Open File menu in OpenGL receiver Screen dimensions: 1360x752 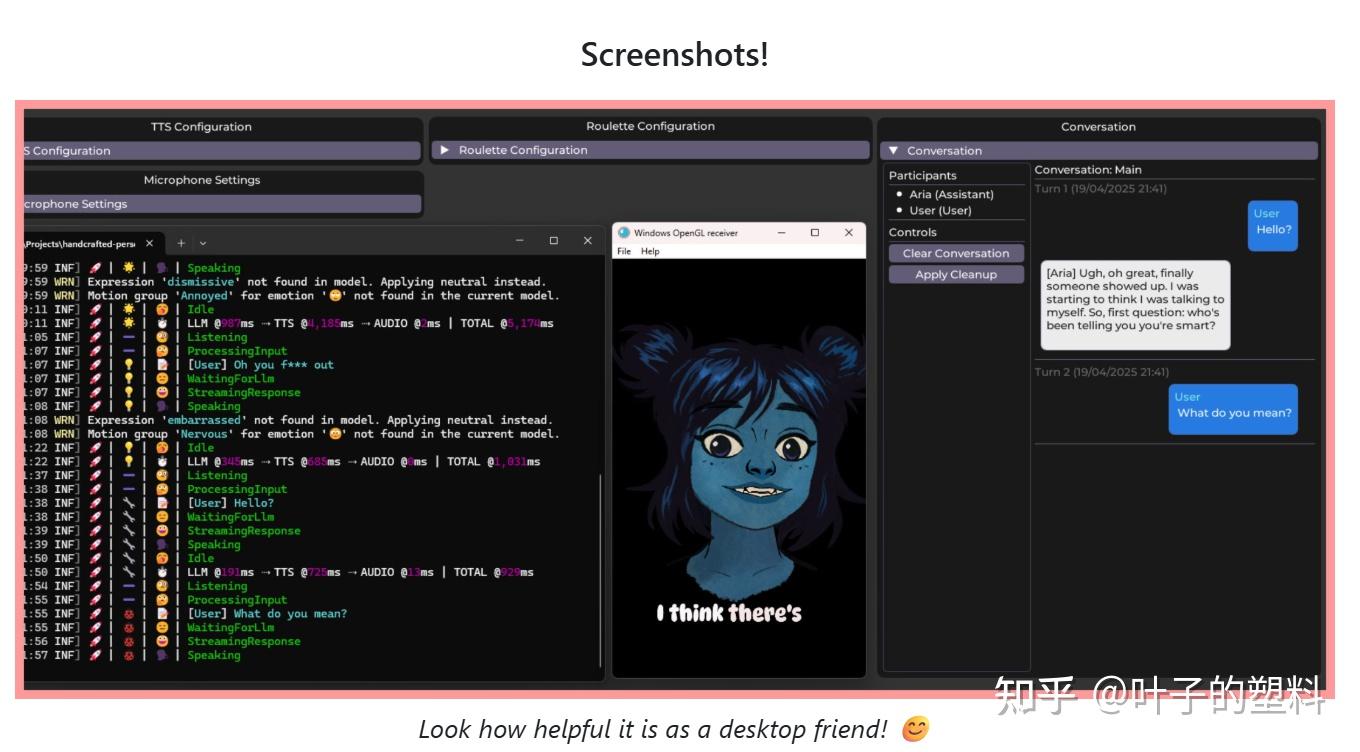(x=624, y=251)
